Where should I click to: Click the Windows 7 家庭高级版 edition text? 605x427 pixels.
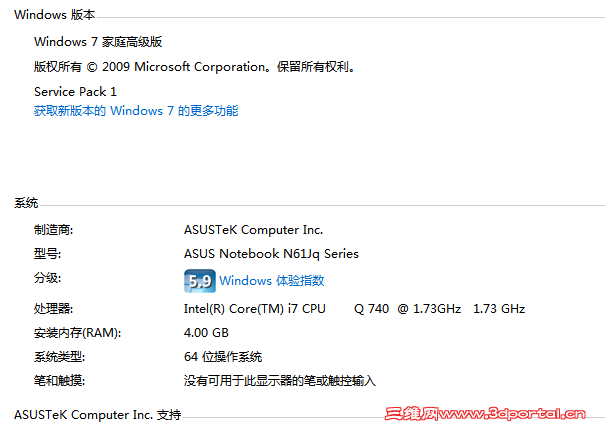[x=98, y=42]
